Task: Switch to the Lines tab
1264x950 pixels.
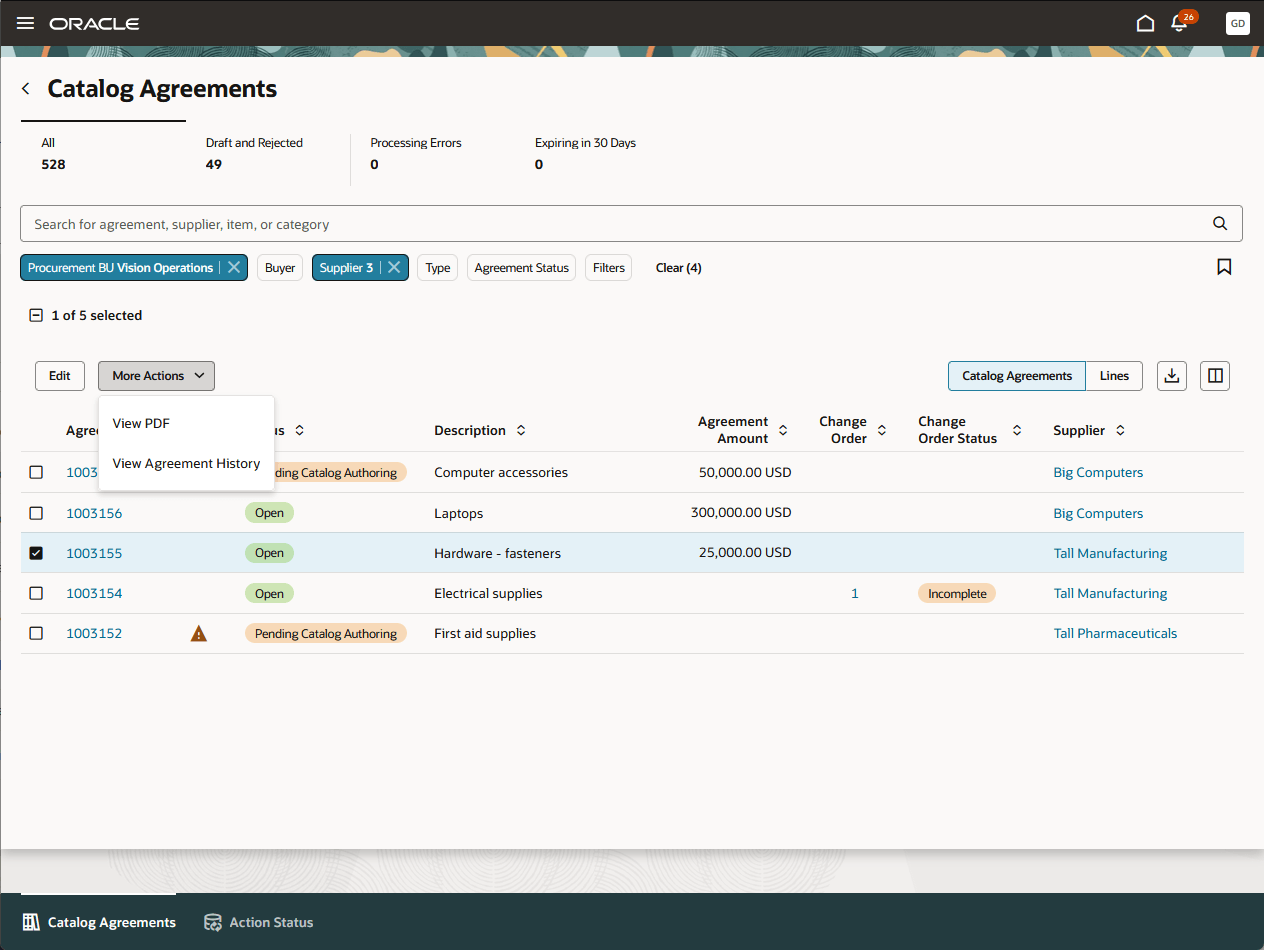Action: pos(1113,375)
